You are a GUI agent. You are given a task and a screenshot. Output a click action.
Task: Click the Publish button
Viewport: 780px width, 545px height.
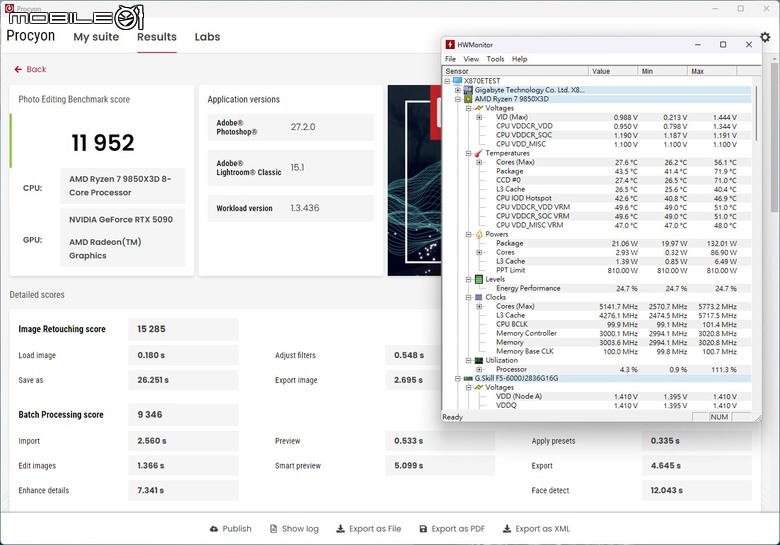(231, 529)
